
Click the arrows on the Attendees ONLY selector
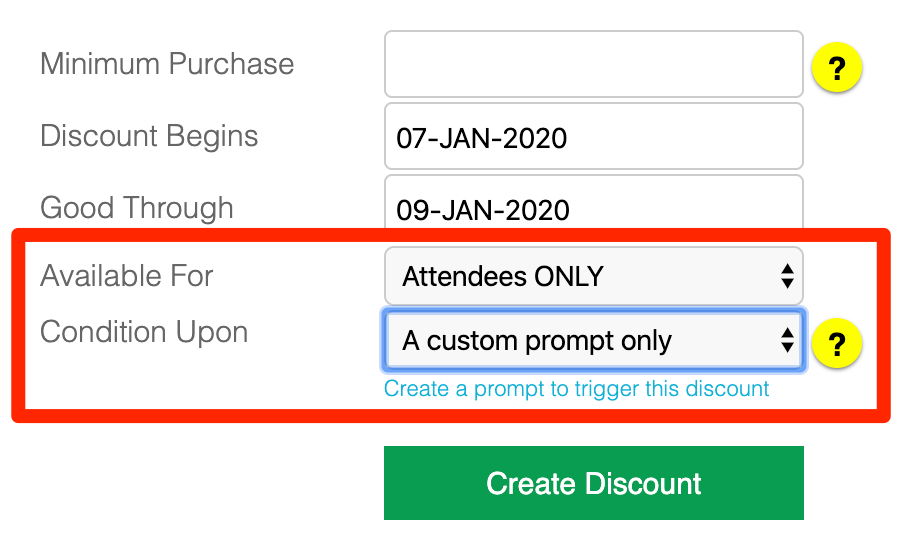coord(787,276)
